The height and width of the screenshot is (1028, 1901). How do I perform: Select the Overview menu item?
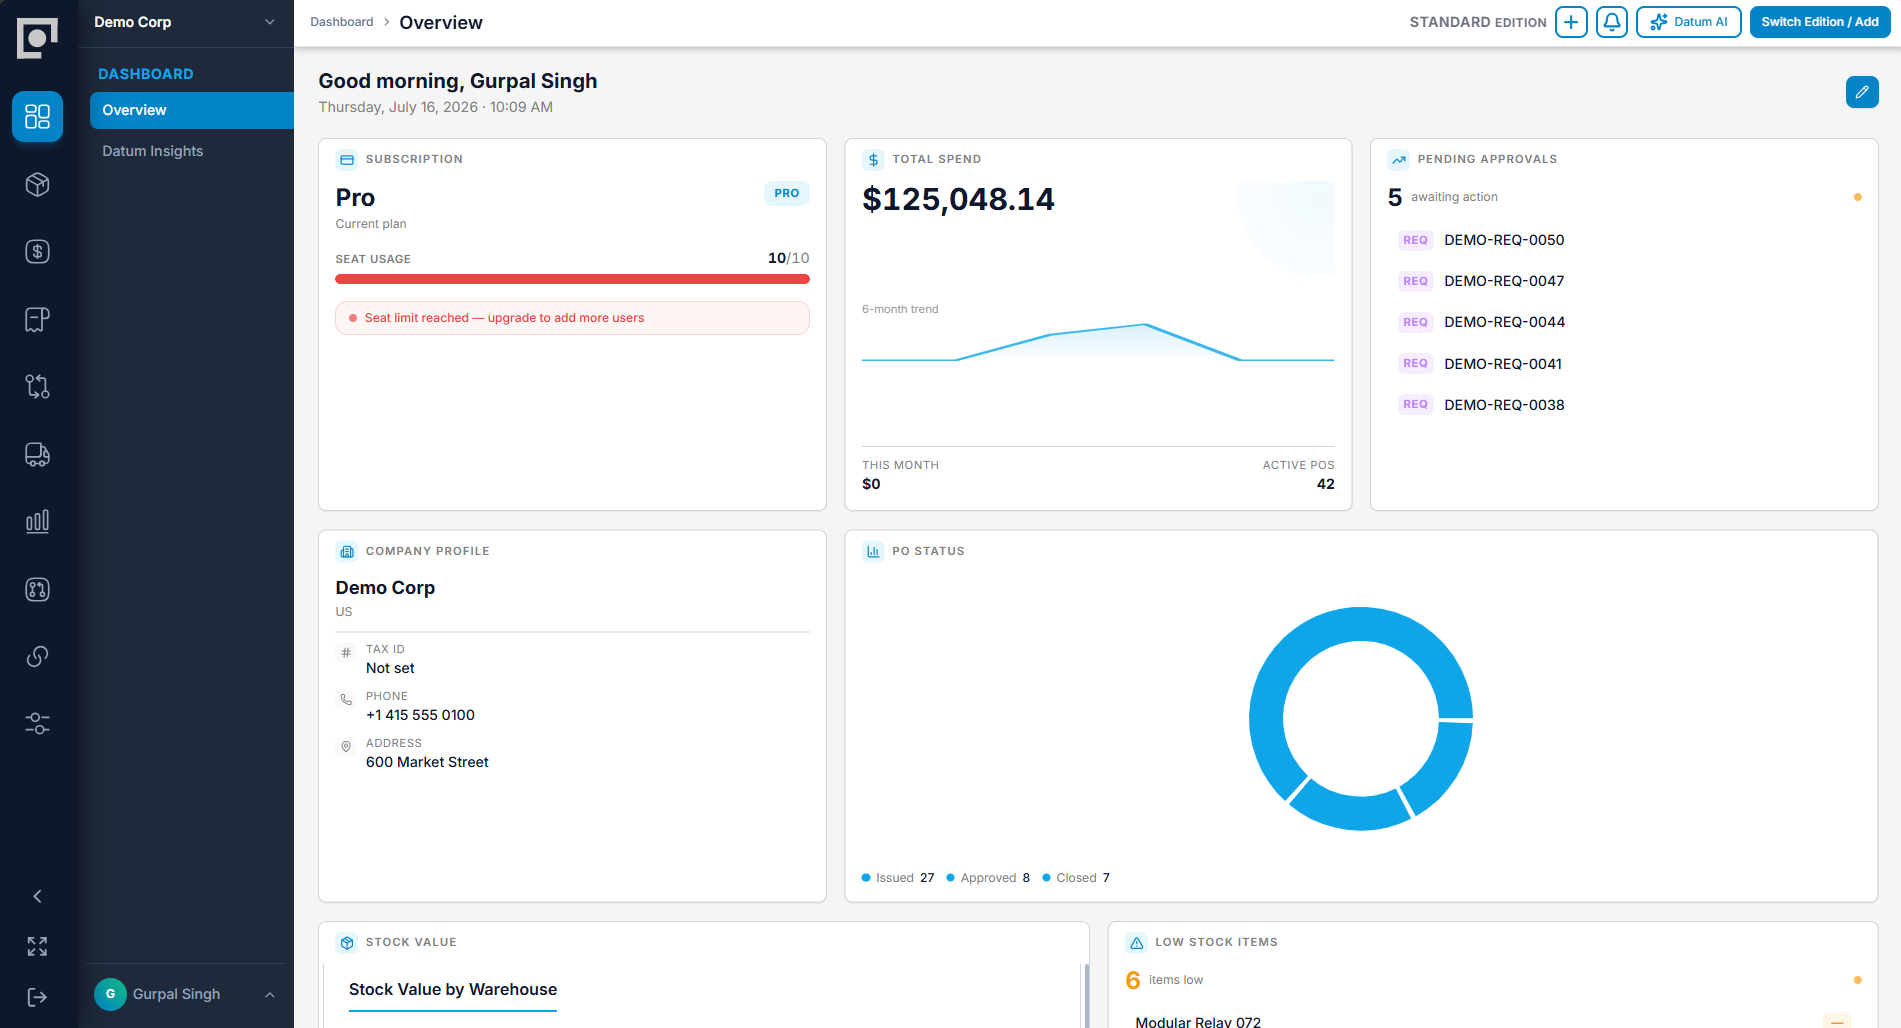[x=192, y=110]
